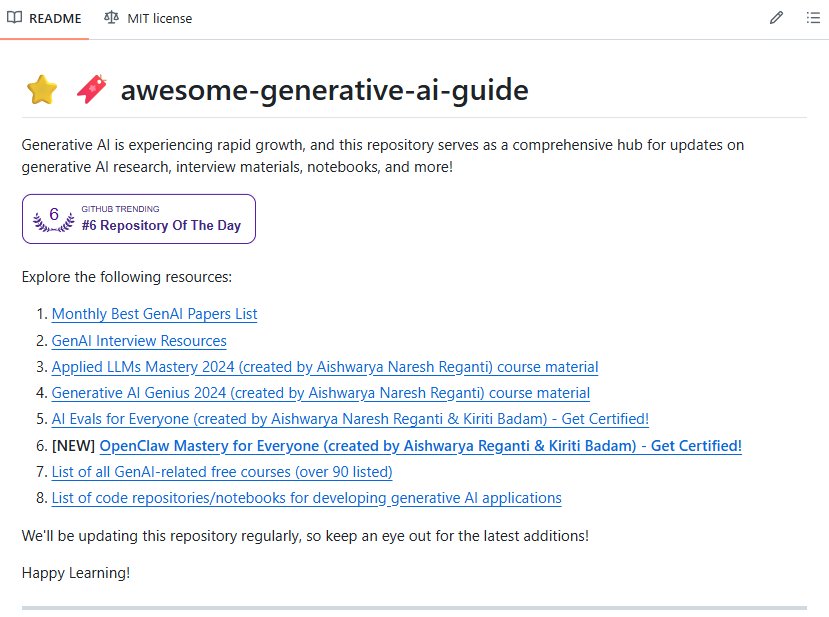Open the #6 Repository Of The Day badge
The width and height of the screenshot is (829, 617).
[x=139, y=219]
